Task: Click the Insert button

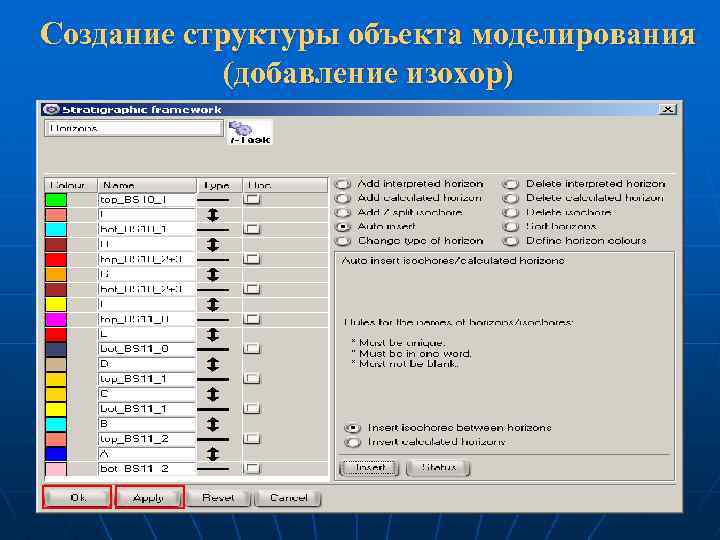Action: coord(369,468)
